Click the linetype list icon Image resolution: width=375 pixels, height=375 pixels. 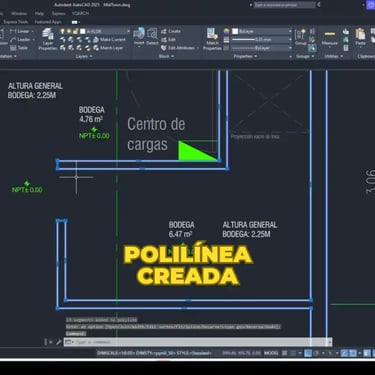pos(226,48)
